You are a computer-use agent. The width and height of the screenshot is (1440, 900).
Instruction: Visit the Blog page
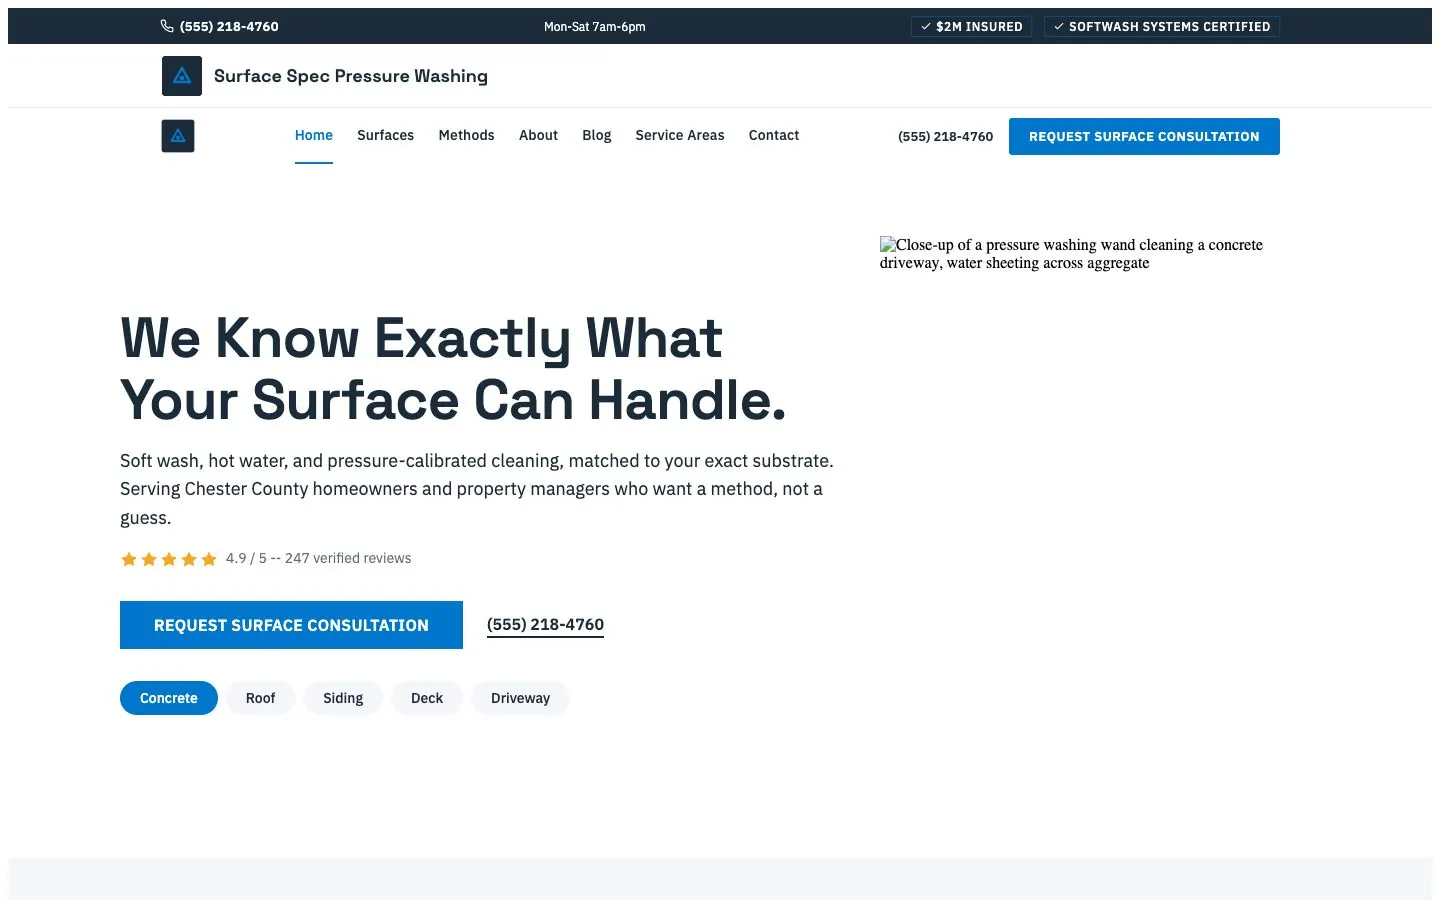[x=597, y=135]
